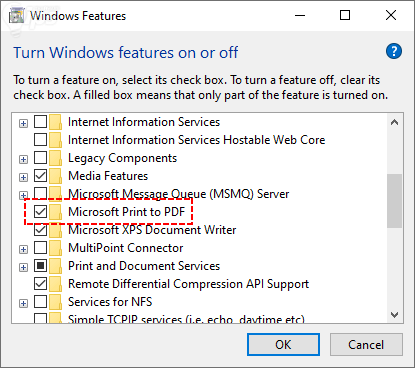
Task: Click folder icon beside Services for NFS
Action: point(55,302)
